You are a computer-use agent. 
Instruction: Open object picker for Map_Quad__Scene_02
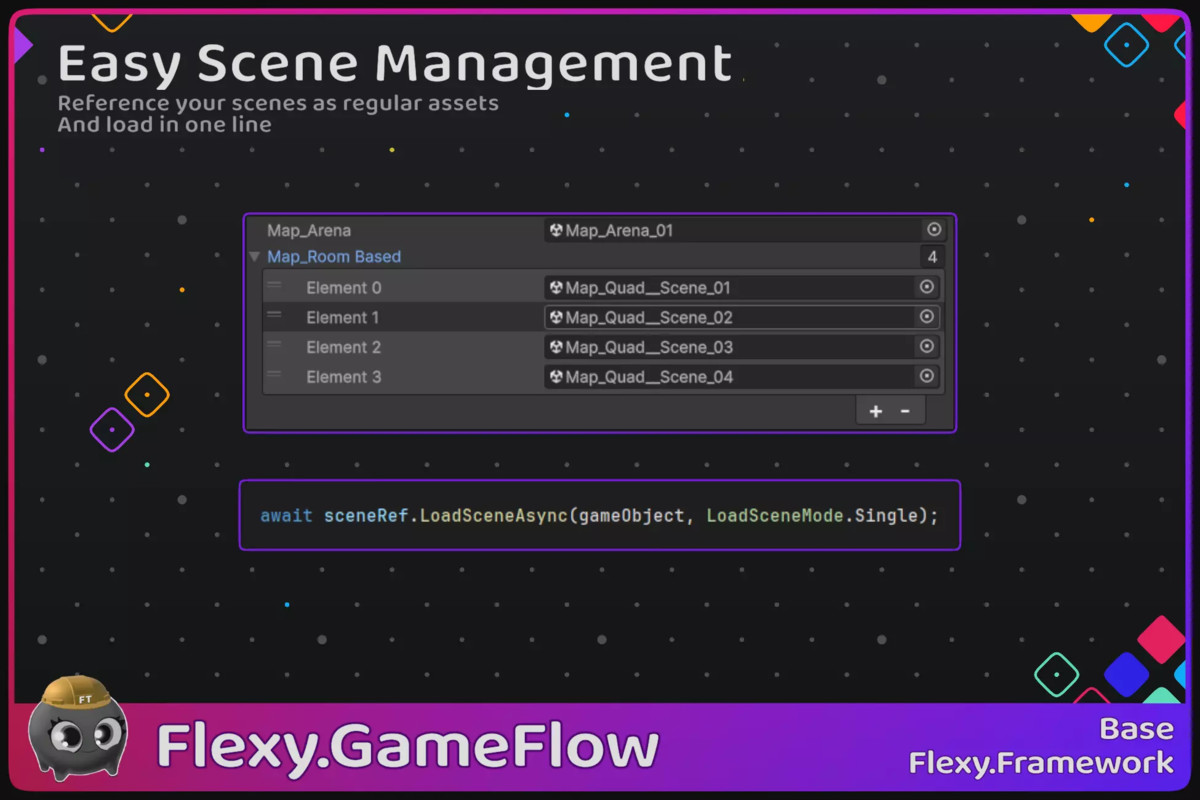(927, 317)
